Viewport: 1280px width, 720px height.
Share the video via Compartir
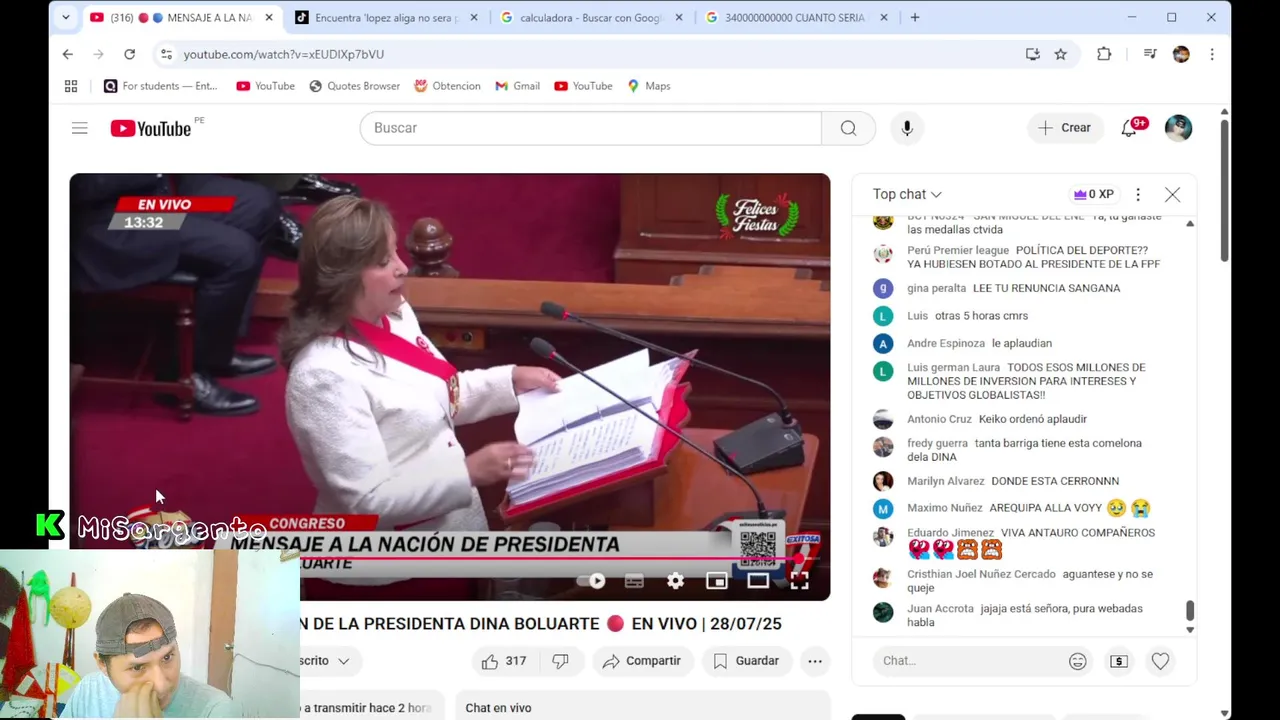642,661
